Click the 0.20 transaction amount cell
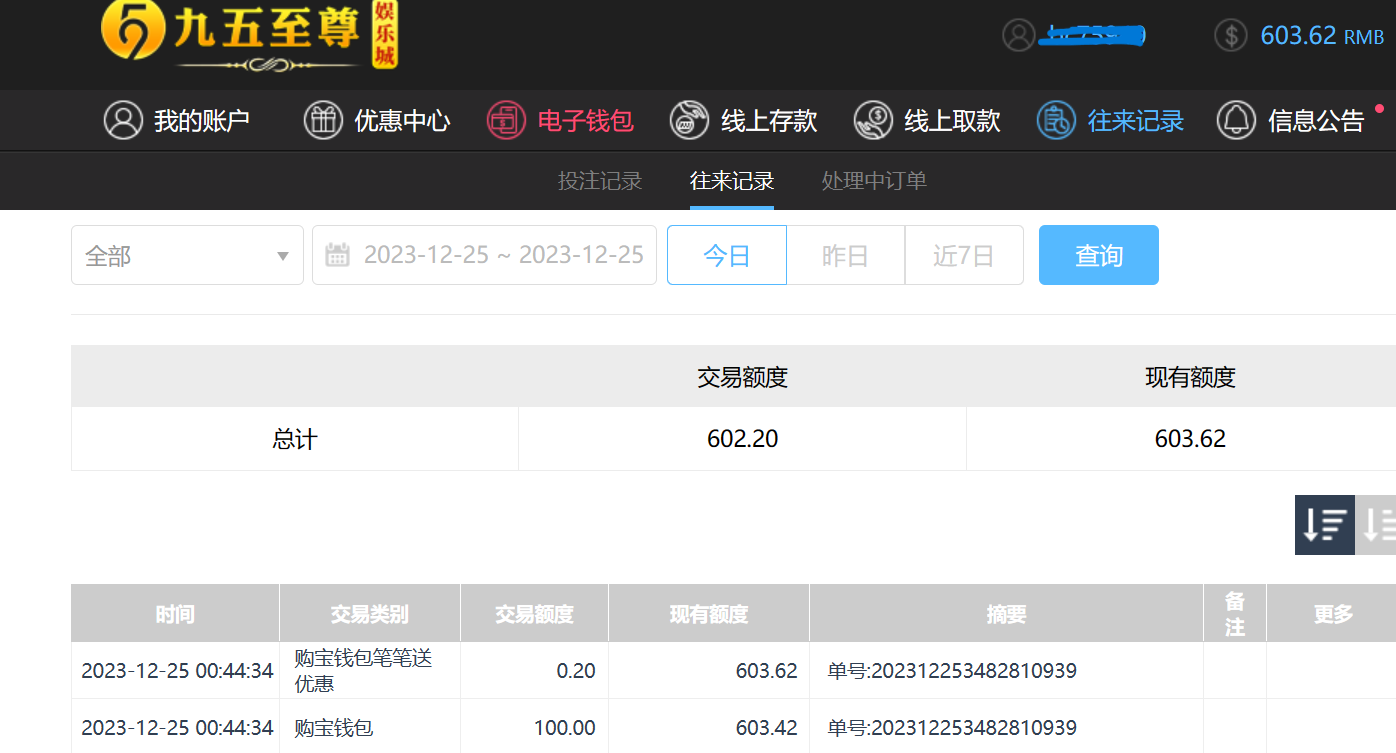The width and height of the screenshot is (1396, 753). [x=534, y=670]
